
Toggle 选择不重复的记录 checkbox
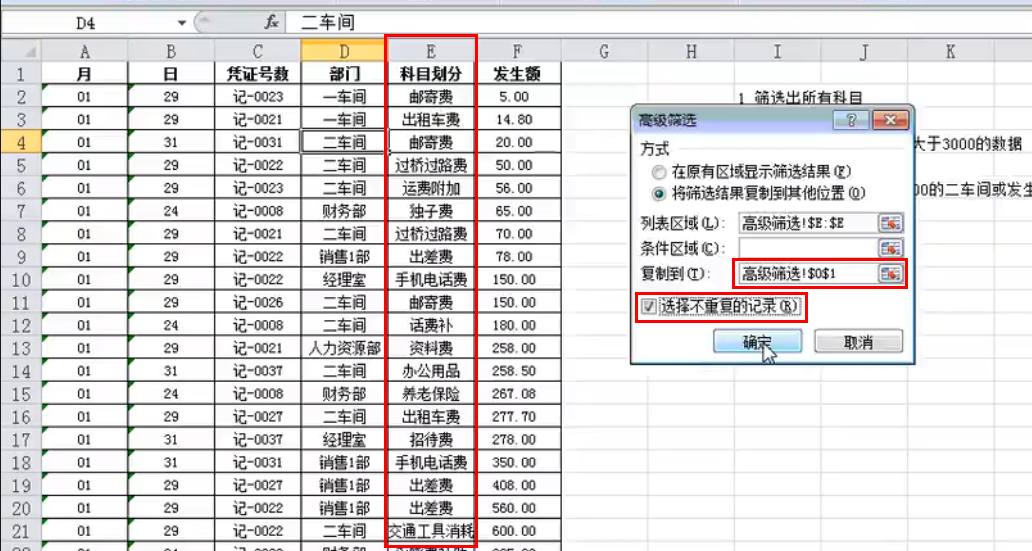[x=649, y=307]
